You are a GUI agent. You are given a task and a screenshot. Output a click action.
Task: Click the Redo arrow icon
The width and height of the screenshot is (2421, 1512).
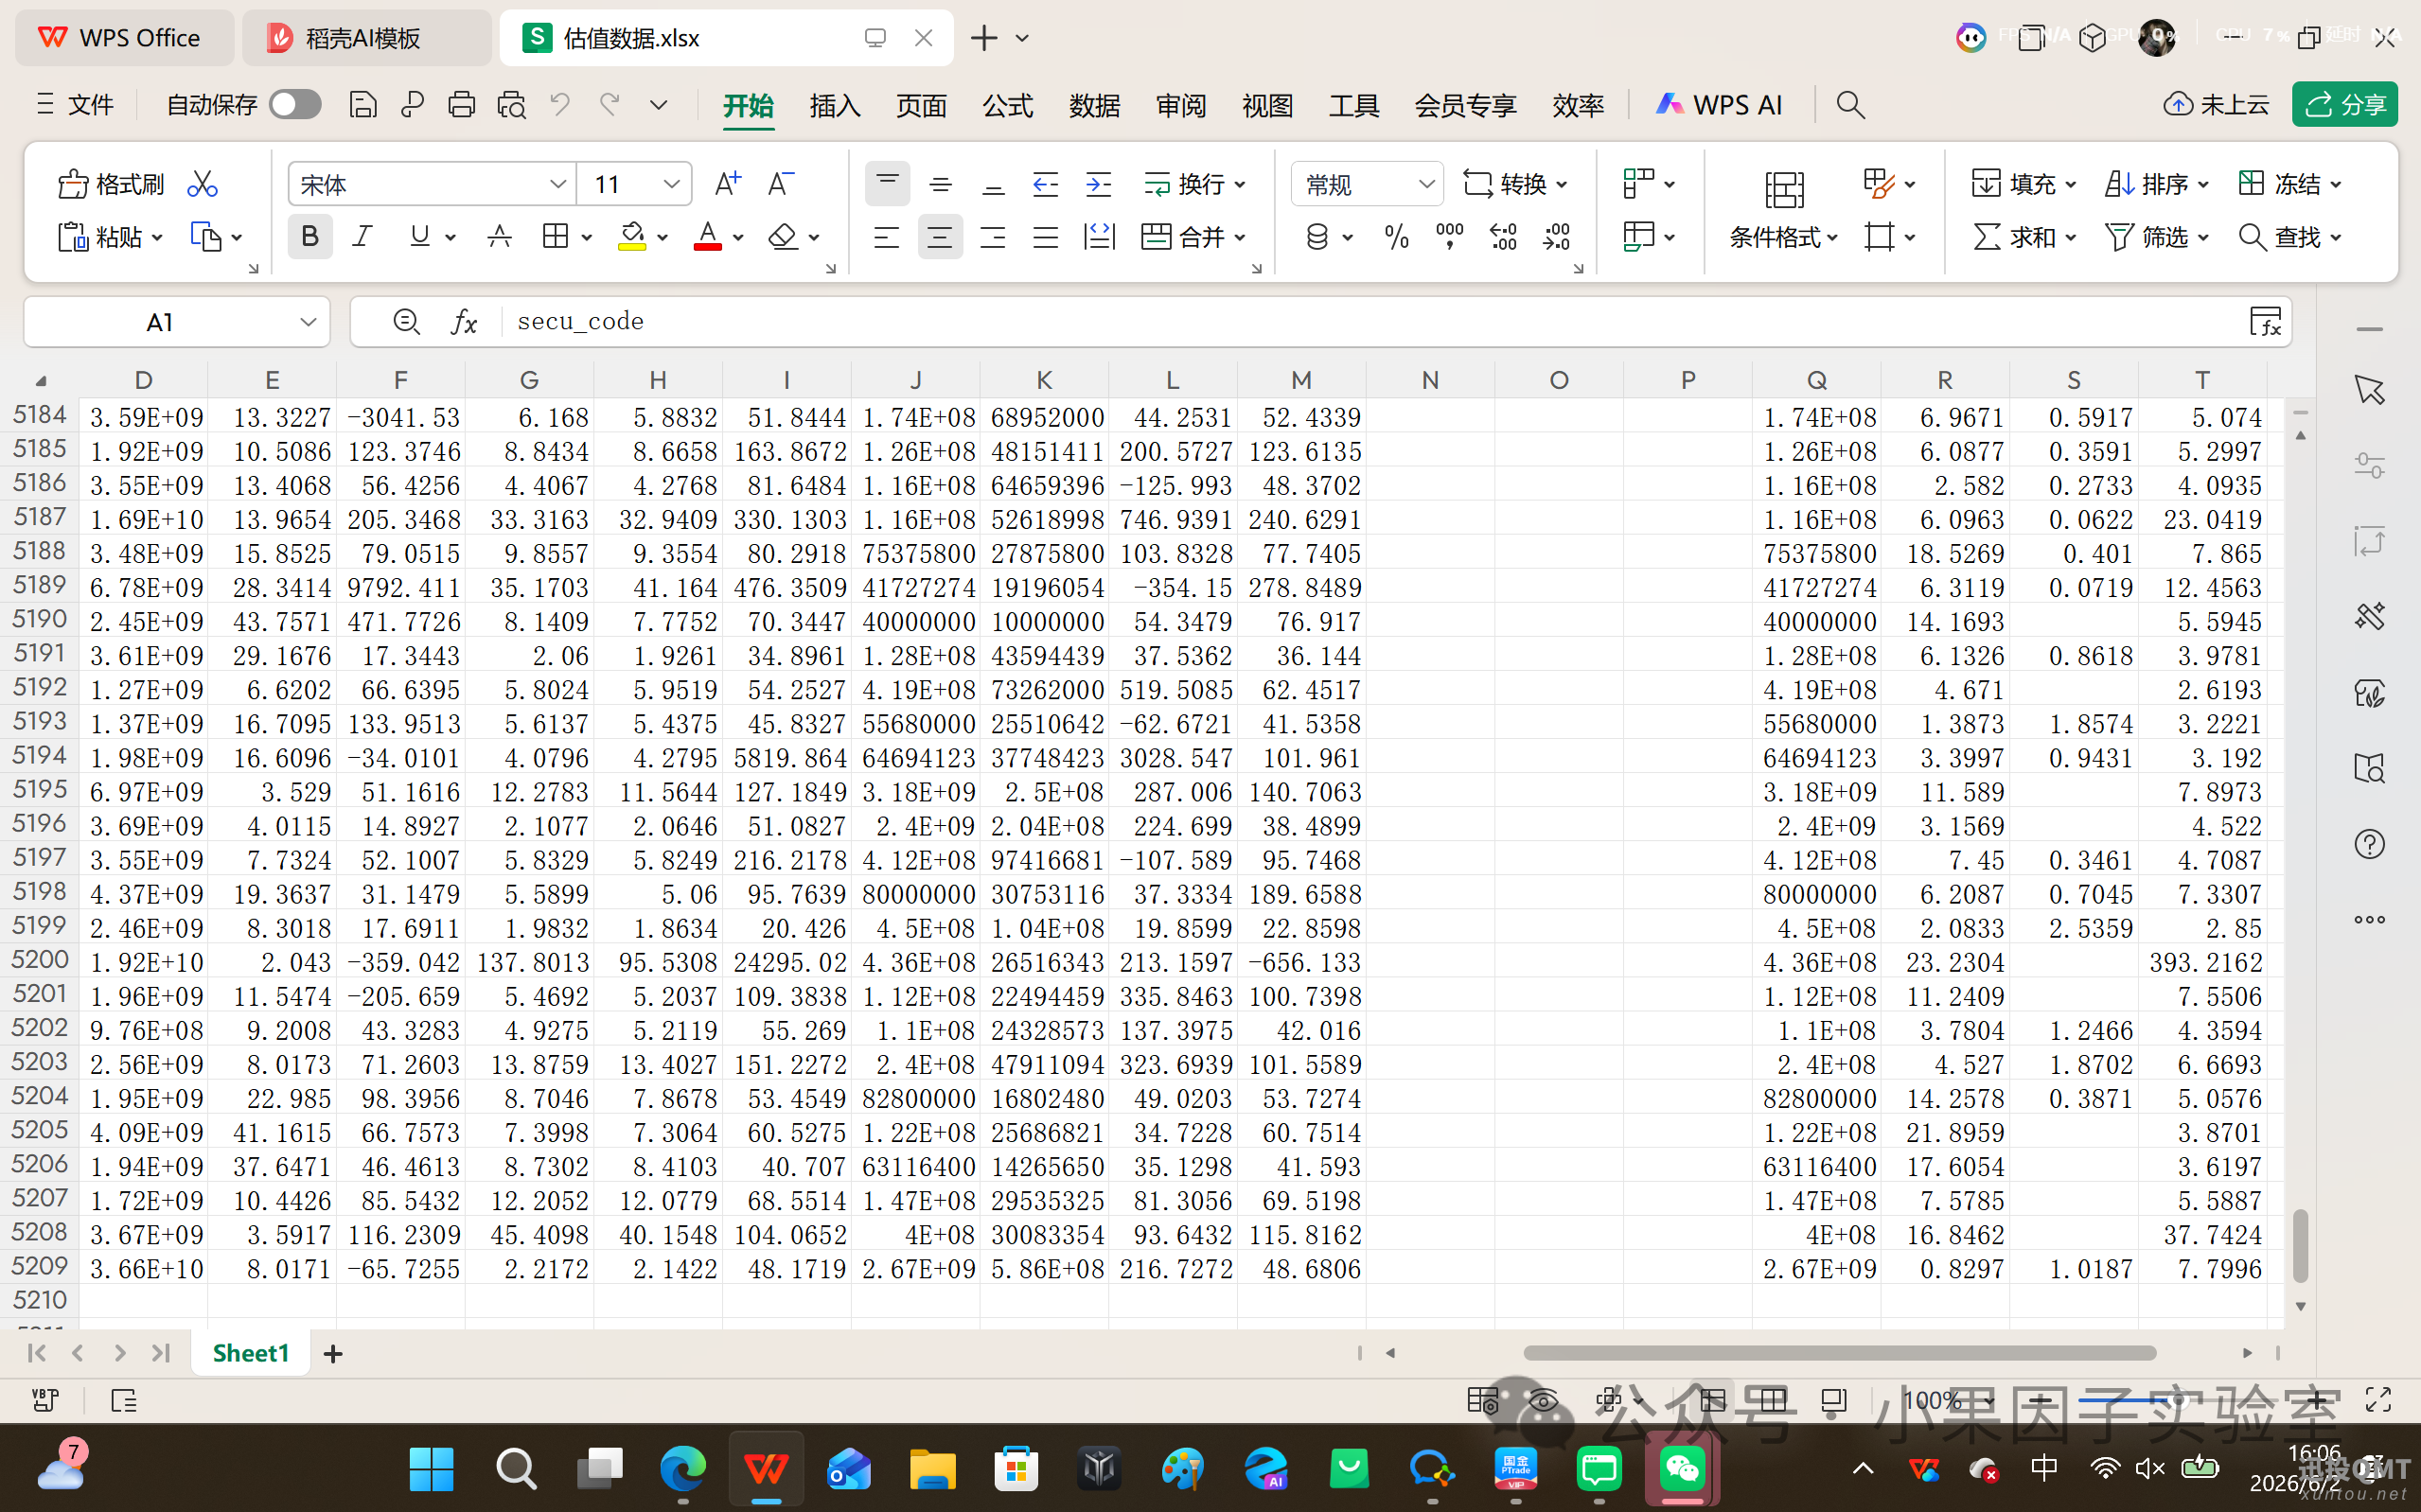pos(609,105)
